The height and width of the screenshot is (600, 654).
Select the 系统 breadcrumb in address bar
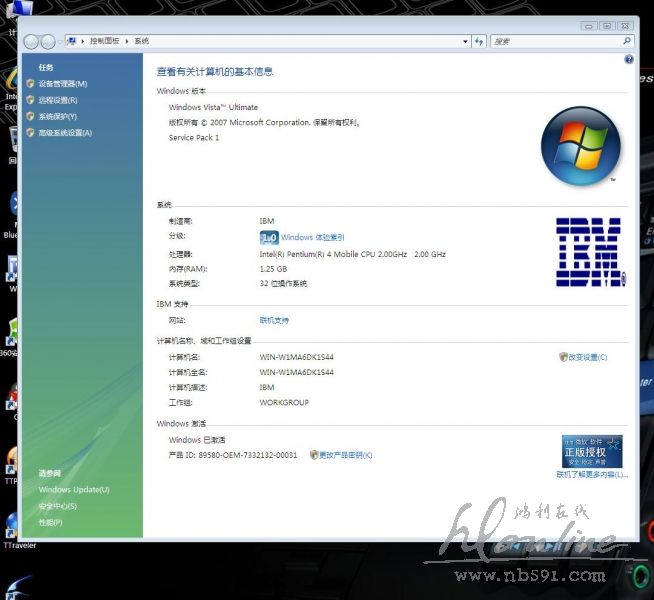(x=141, y=41)
